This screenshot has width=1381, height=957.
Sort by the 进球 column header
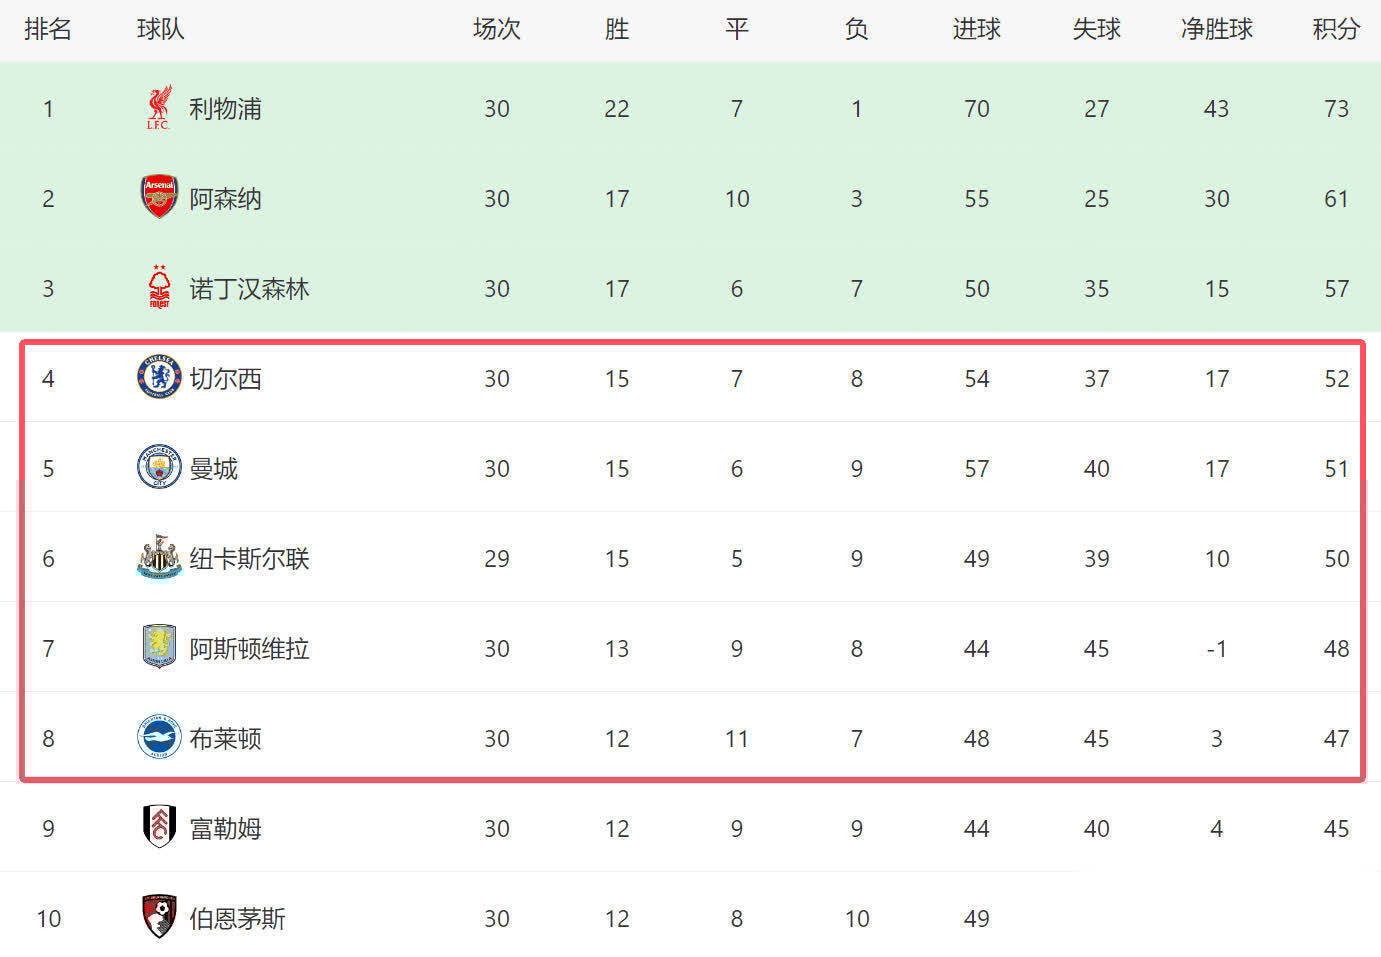tap(976, 29)
